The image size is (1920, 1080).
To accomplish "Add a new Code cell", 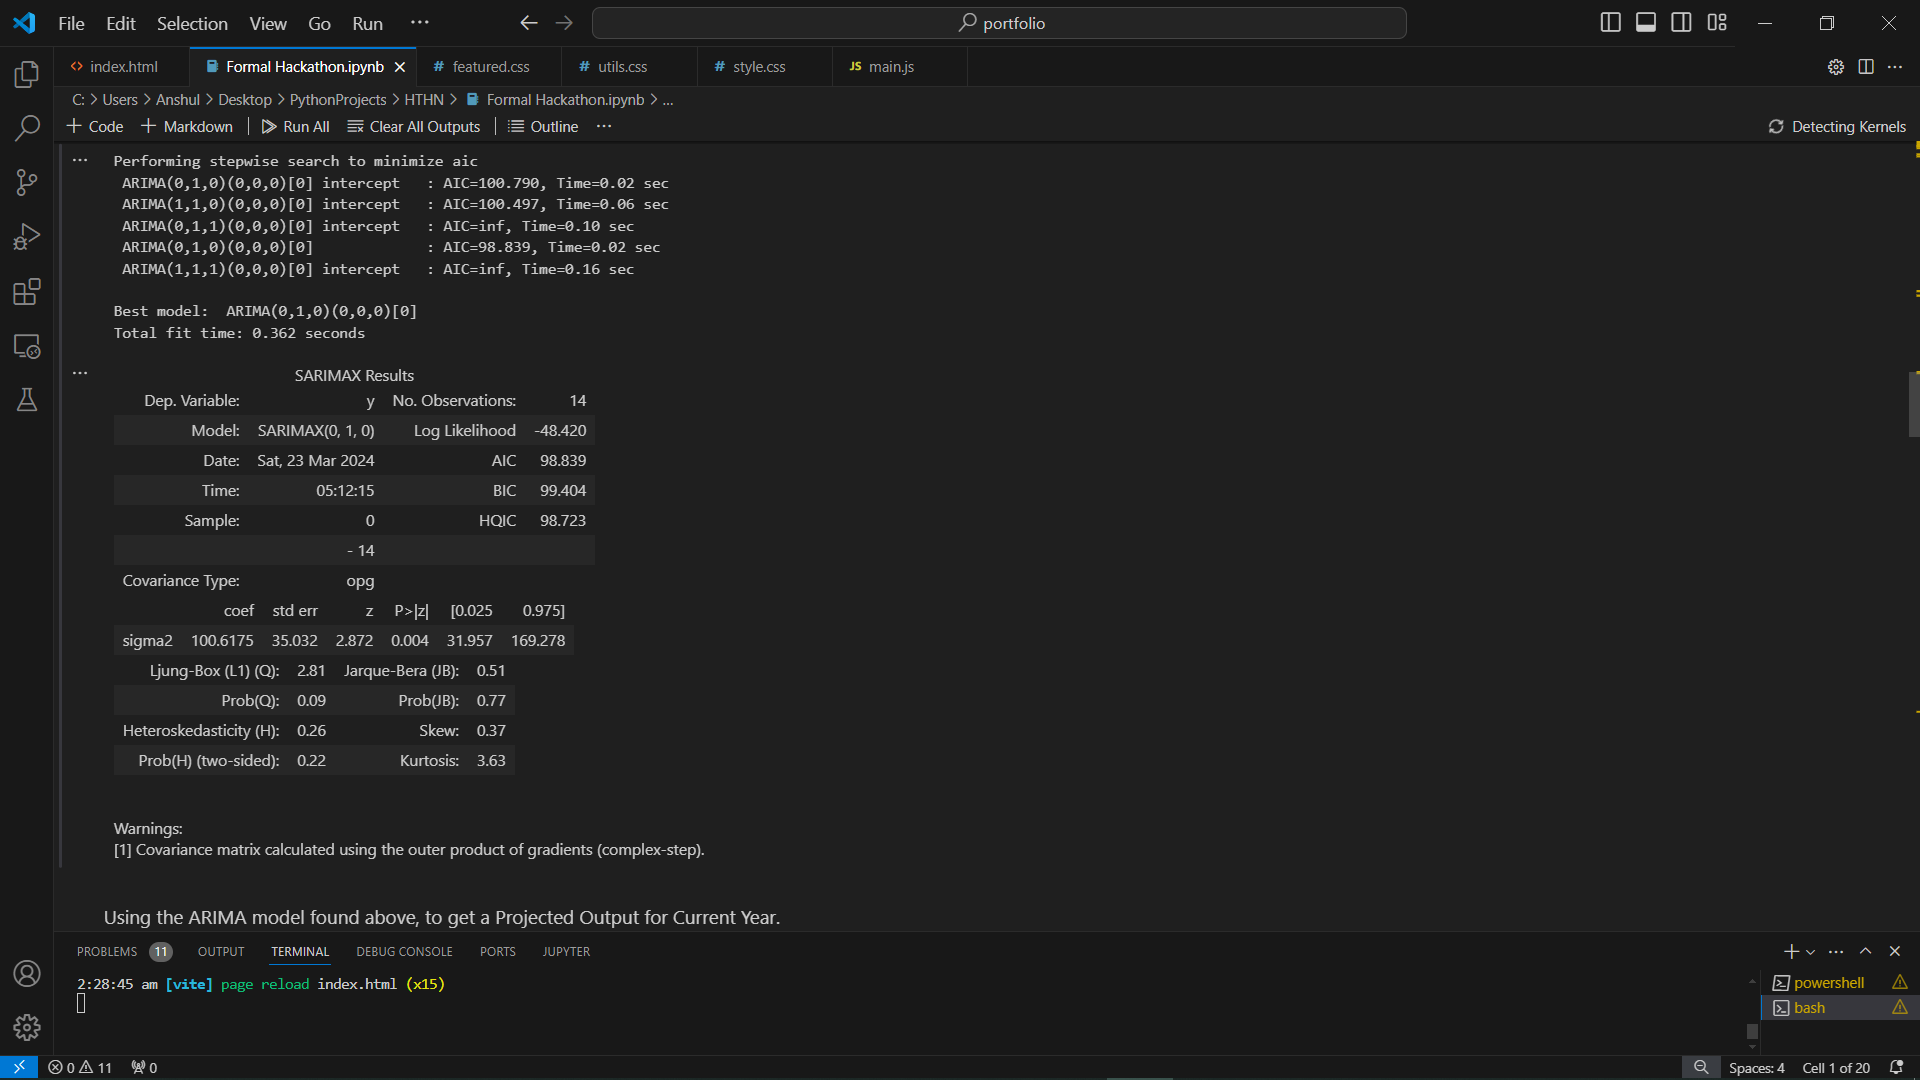I will 95,127.
